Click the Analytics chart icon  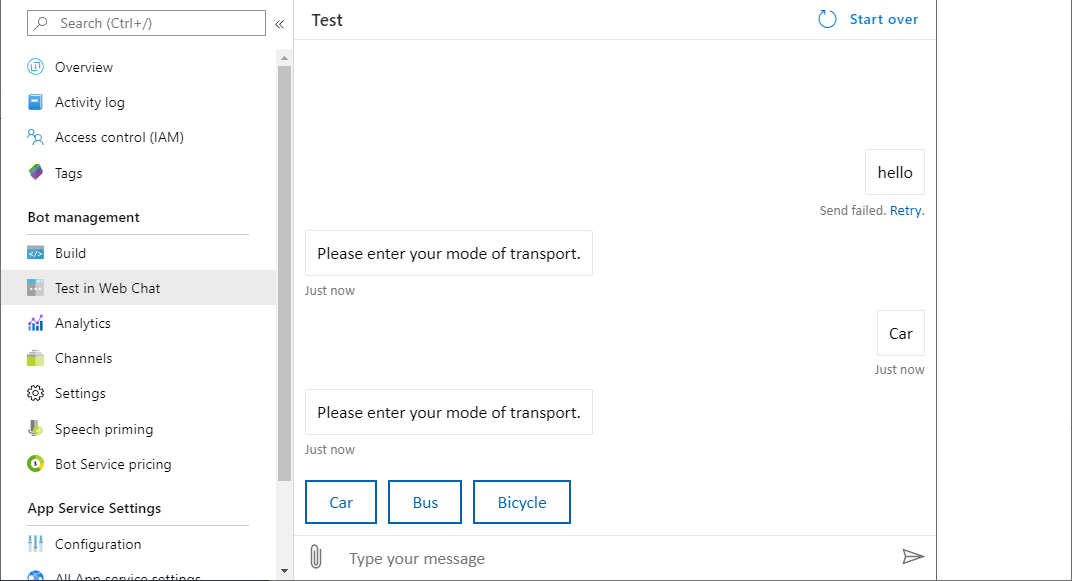click(36, 323)
